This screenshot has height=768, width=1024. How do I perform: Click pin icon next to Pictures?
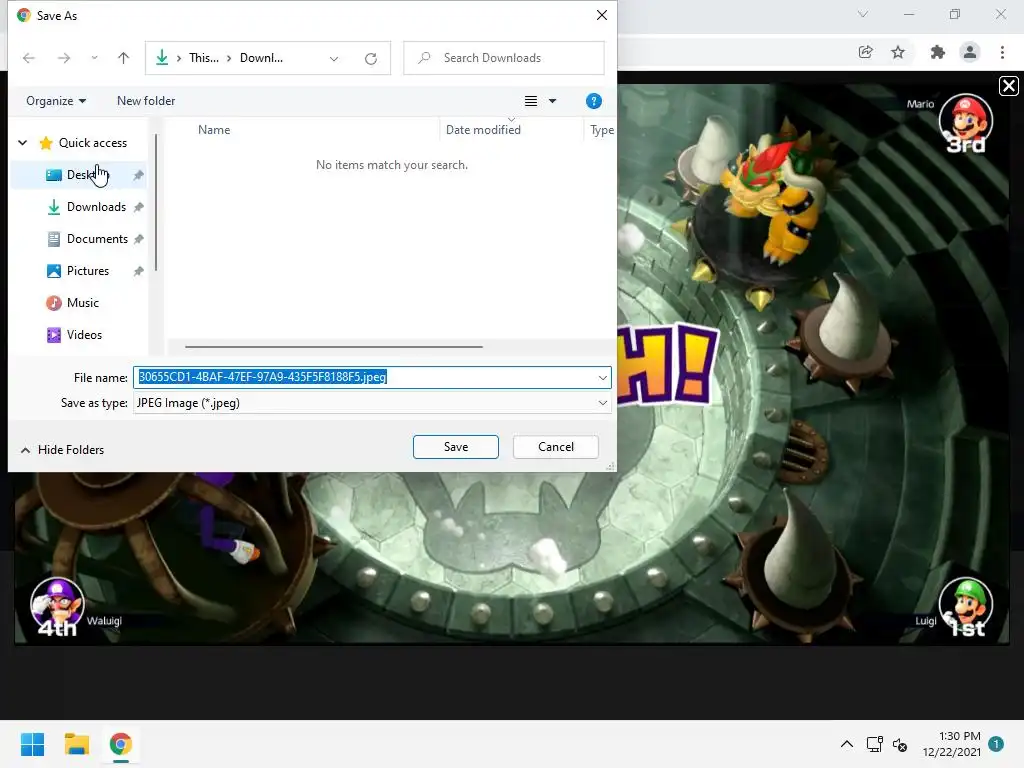click(x=138, y=271)
